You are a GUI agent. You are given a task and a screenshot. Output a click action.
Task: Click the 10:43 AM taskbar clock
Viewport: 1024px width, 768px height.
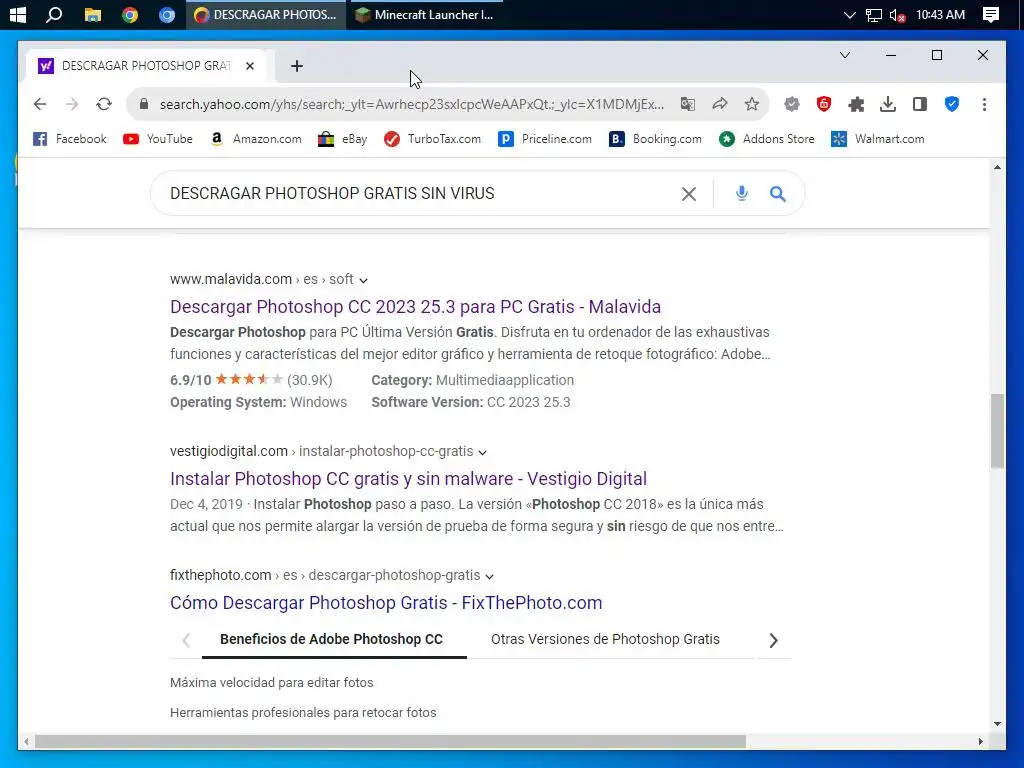(940, 14)
